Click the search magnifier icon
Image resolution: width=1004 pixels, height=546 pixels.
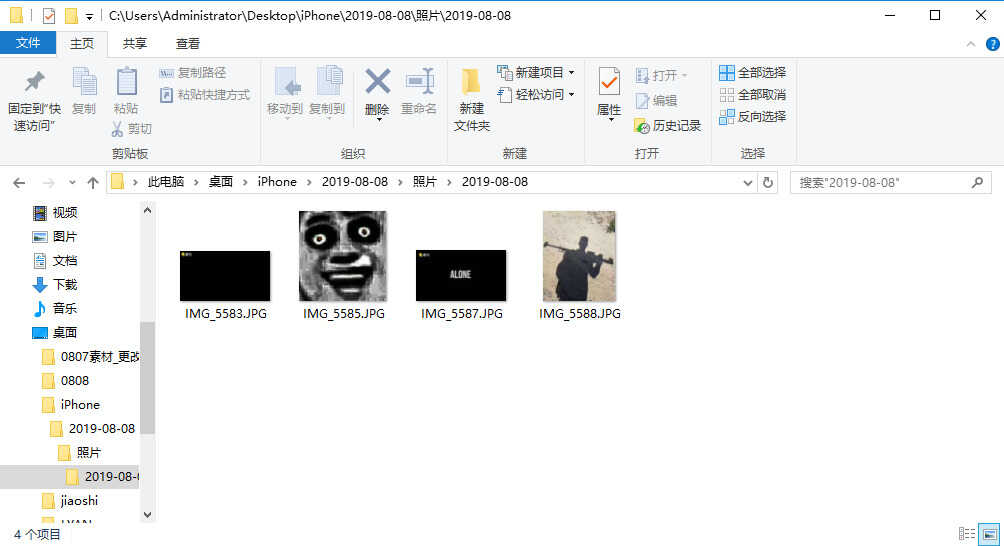point(977,183)
